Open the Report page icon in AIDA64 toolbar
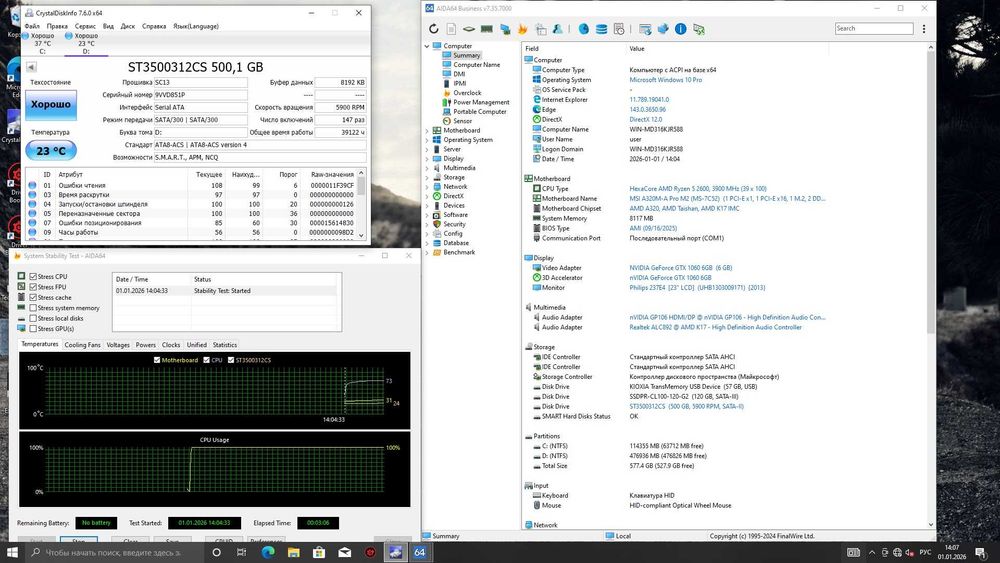1000x563 pixels. [x=451, y=29]
